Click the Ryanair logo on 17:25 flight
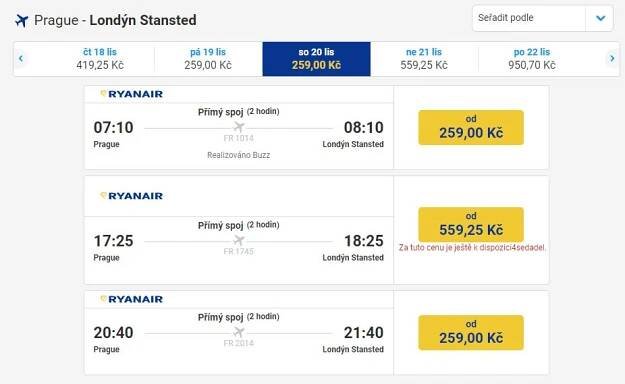The height and width of the screenshot is (384, 625). (131, 196)
